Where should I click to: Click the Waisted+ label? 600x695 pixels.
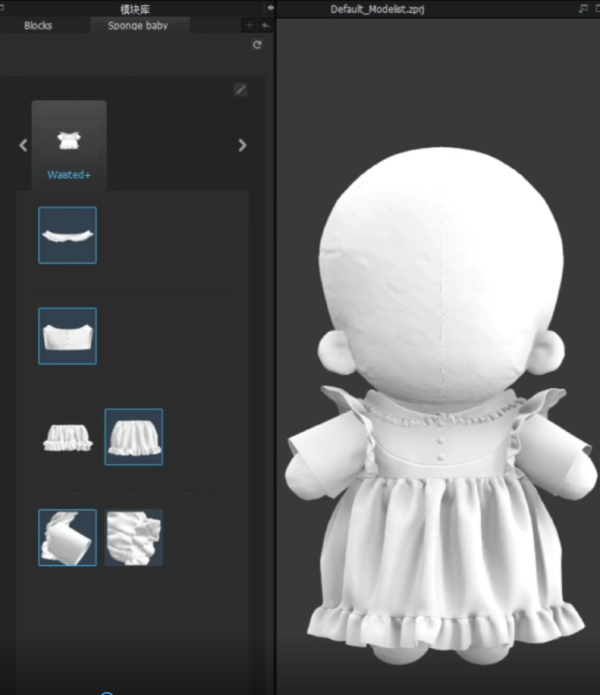pyautogui.click(x=69, y=175)
